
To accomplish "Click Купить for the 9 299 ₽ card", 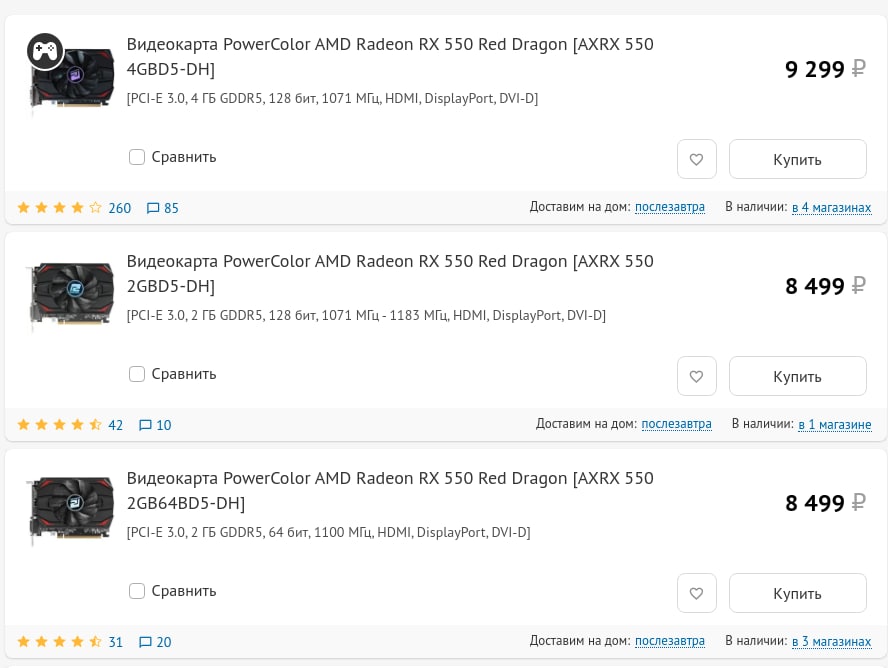I will 797,159.
